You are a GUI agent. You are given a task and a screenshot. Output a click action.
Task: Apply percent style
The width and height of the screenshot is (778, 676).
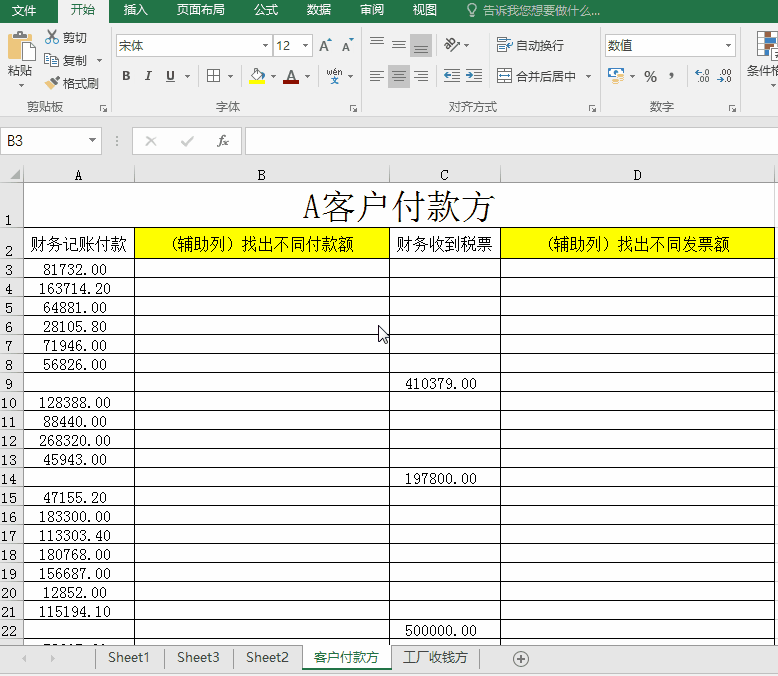pos(650,76)
